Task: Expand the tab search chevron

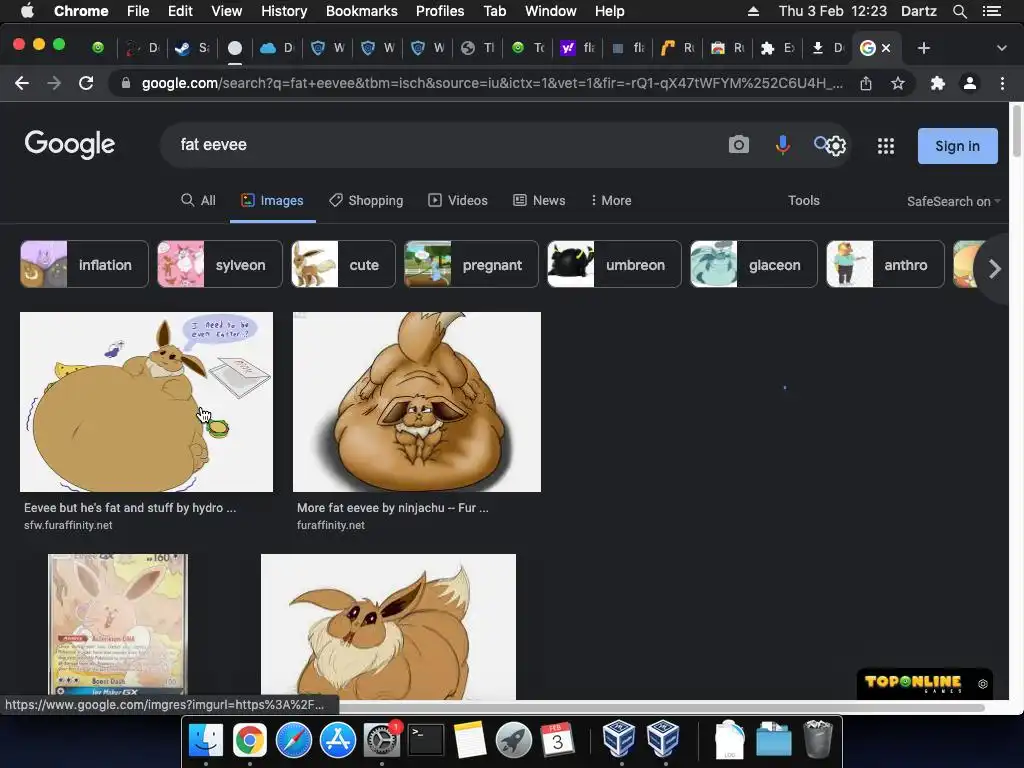Action: coord(1002,48)
